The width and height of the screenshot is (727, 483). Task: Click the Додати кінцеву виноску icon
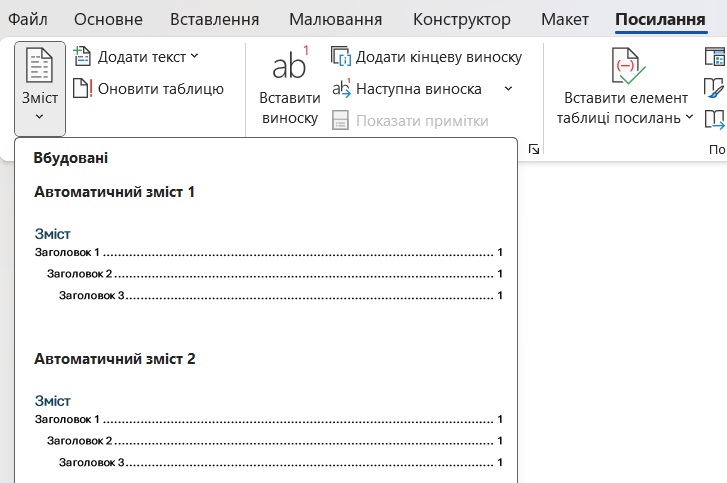342,57
